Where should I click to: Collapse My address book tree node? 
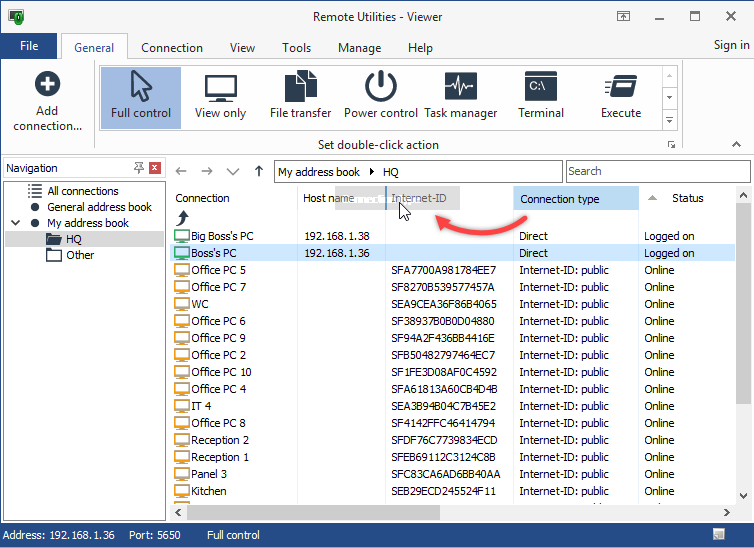[x=16, y=223]
